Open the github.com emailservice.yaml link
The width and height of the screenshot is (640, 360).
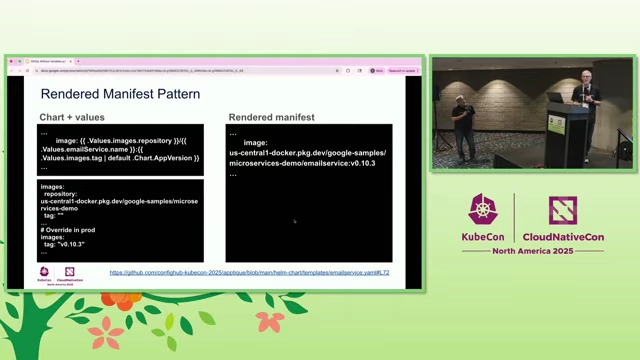[x=249, y=272]
